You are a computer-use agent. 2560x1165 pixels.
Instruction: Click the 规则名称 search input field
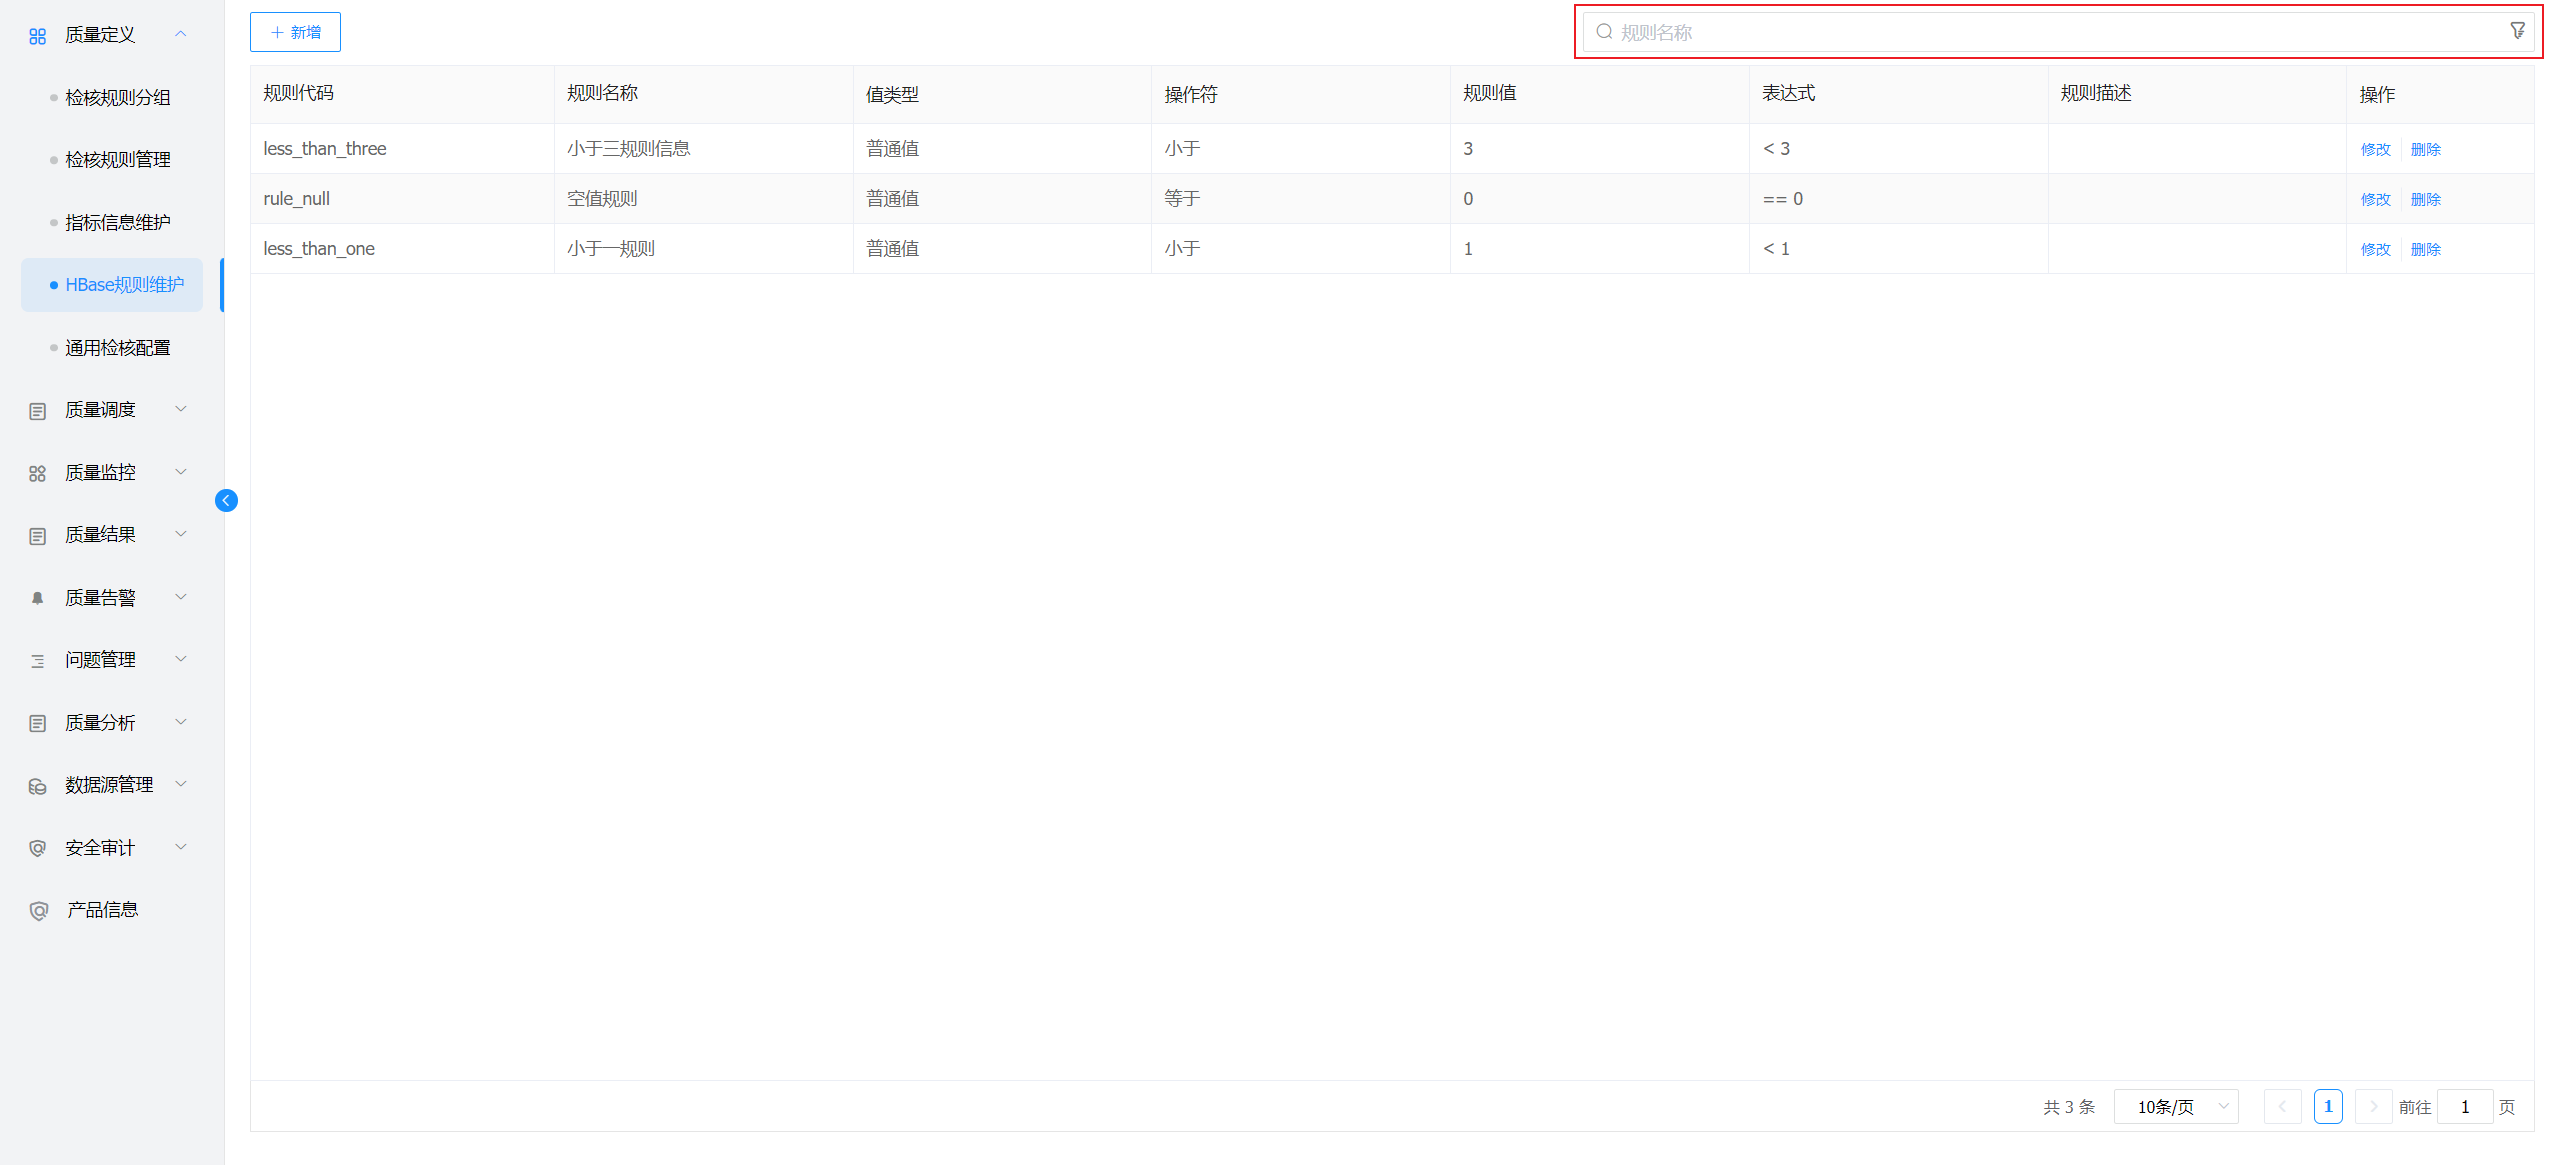pos(2050,32)
